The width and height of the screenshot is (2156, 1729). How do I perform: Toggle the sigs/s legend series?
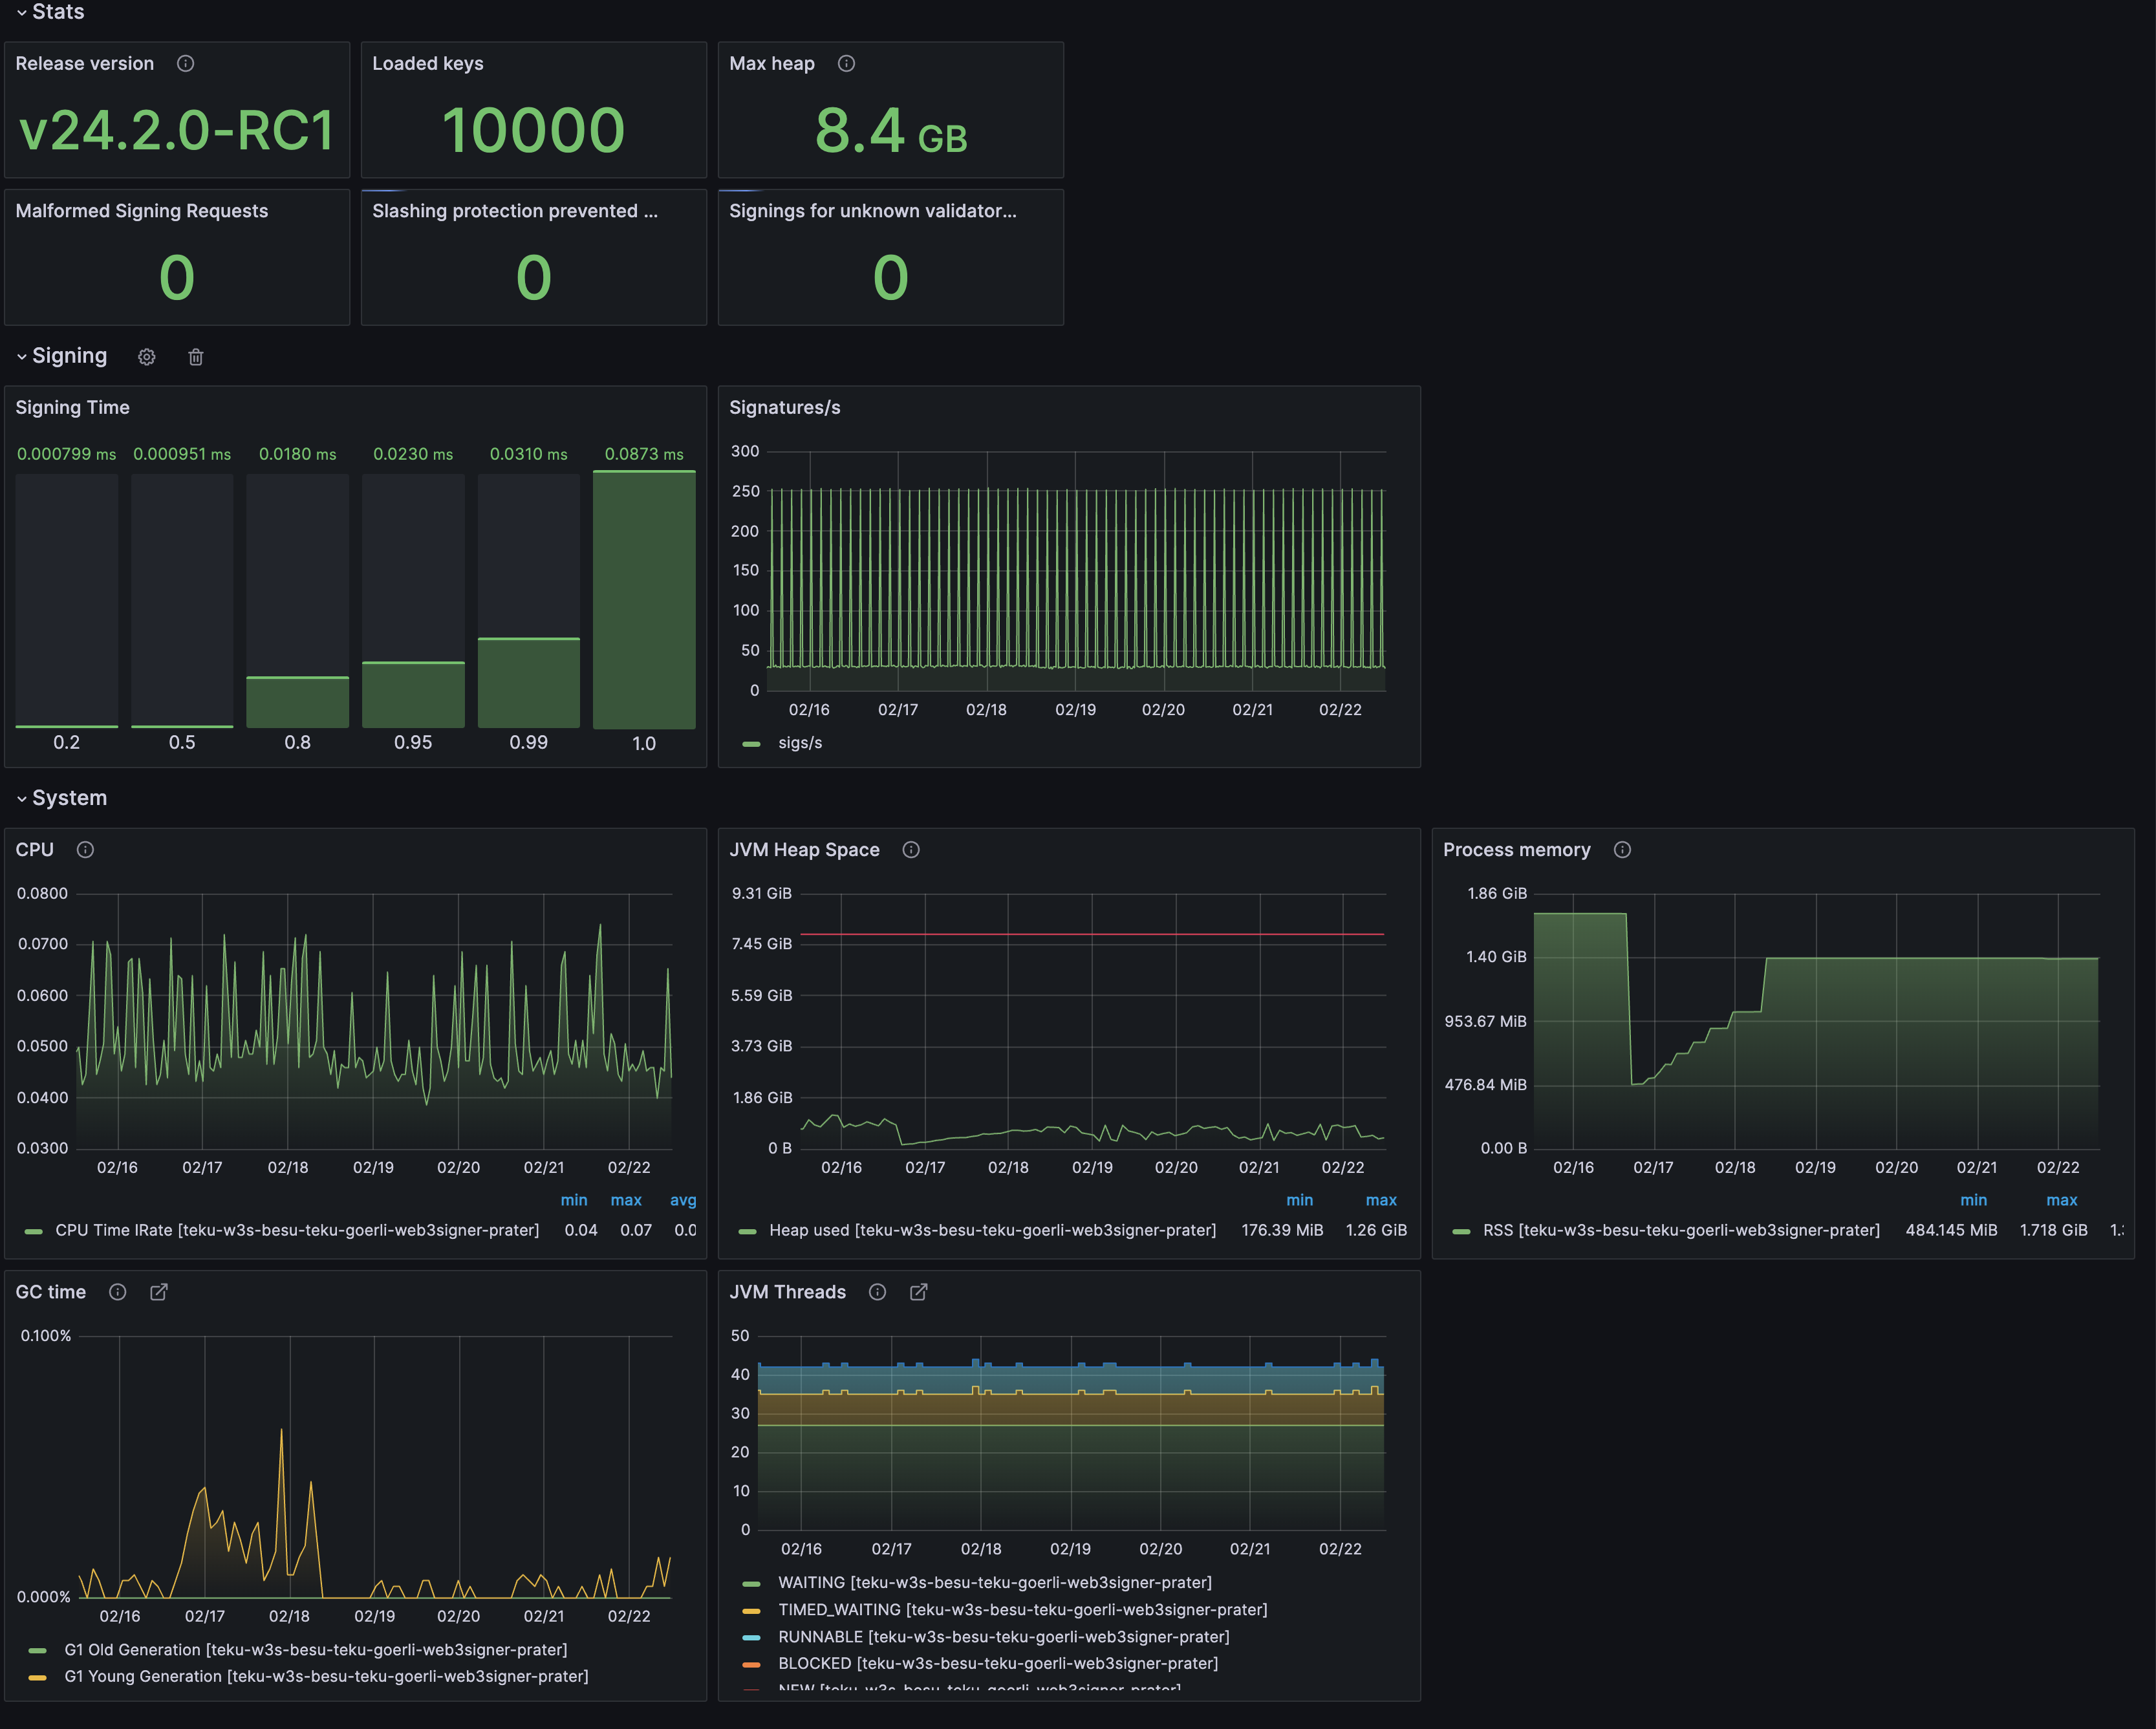[800, 743]
